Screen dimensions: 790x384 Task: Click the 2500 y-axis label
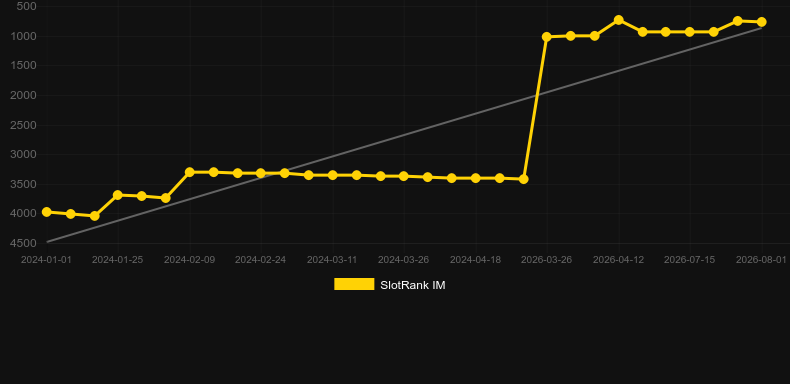point(24,125)
